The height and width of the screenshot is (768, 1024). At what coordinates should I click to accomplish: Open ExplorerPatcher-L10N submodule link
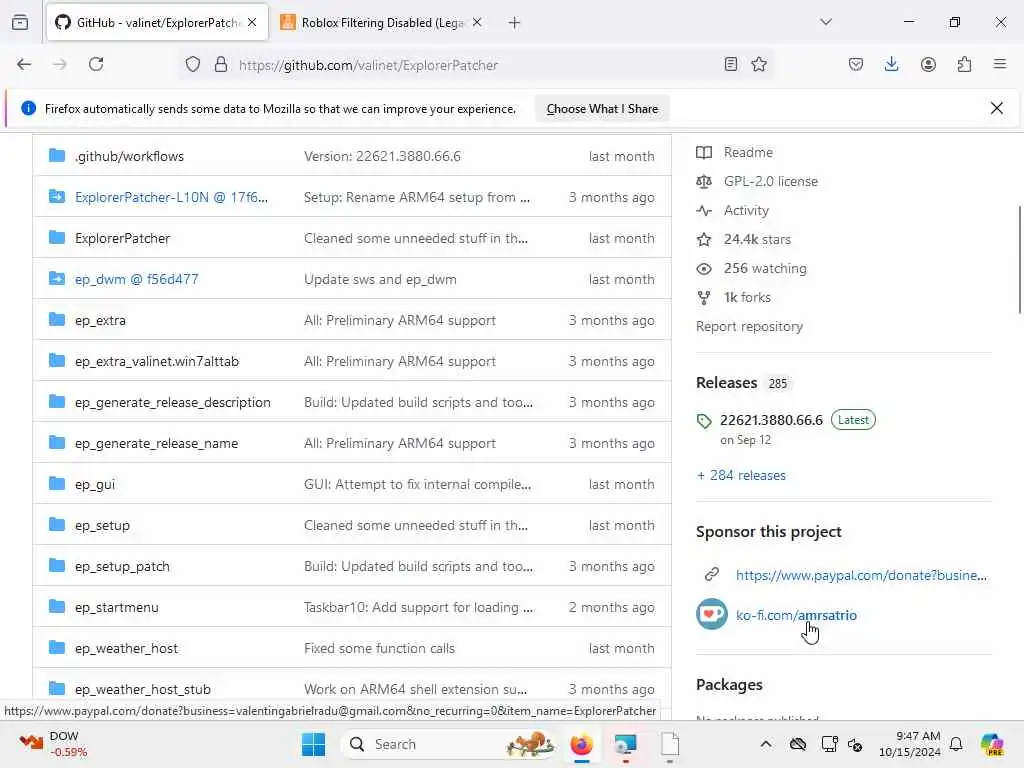coord(171,197)
